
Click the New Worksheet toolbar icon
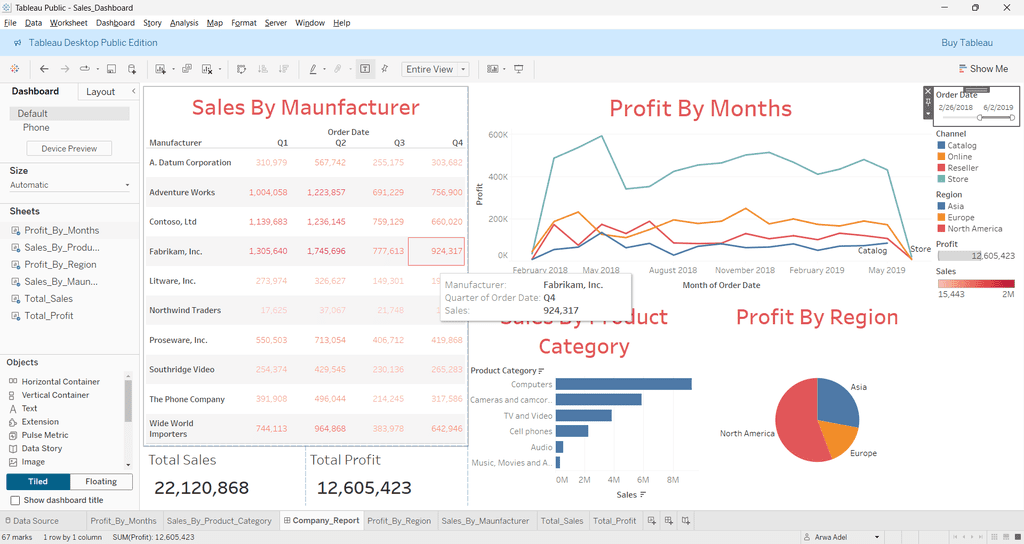(161, 69)
